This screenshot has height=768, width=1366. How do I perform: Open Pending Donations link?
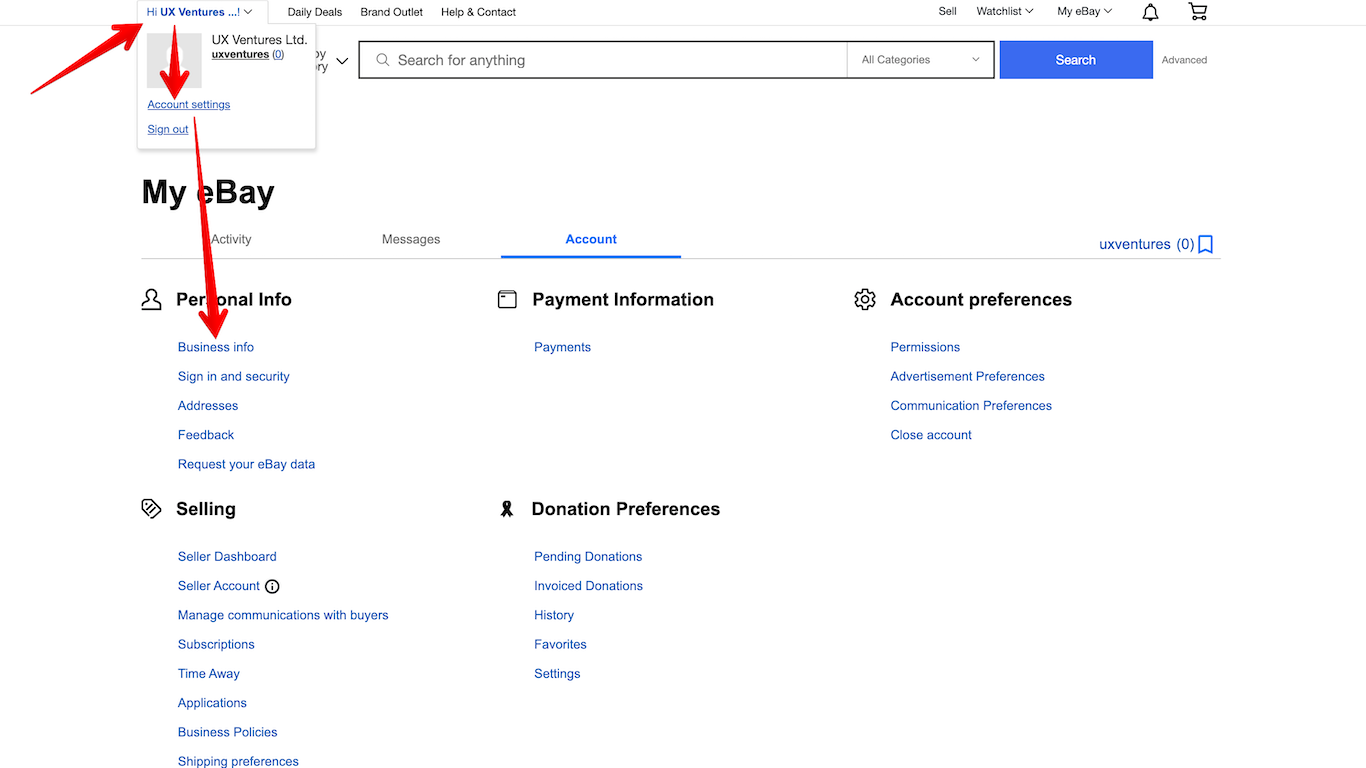pos(588,557)
